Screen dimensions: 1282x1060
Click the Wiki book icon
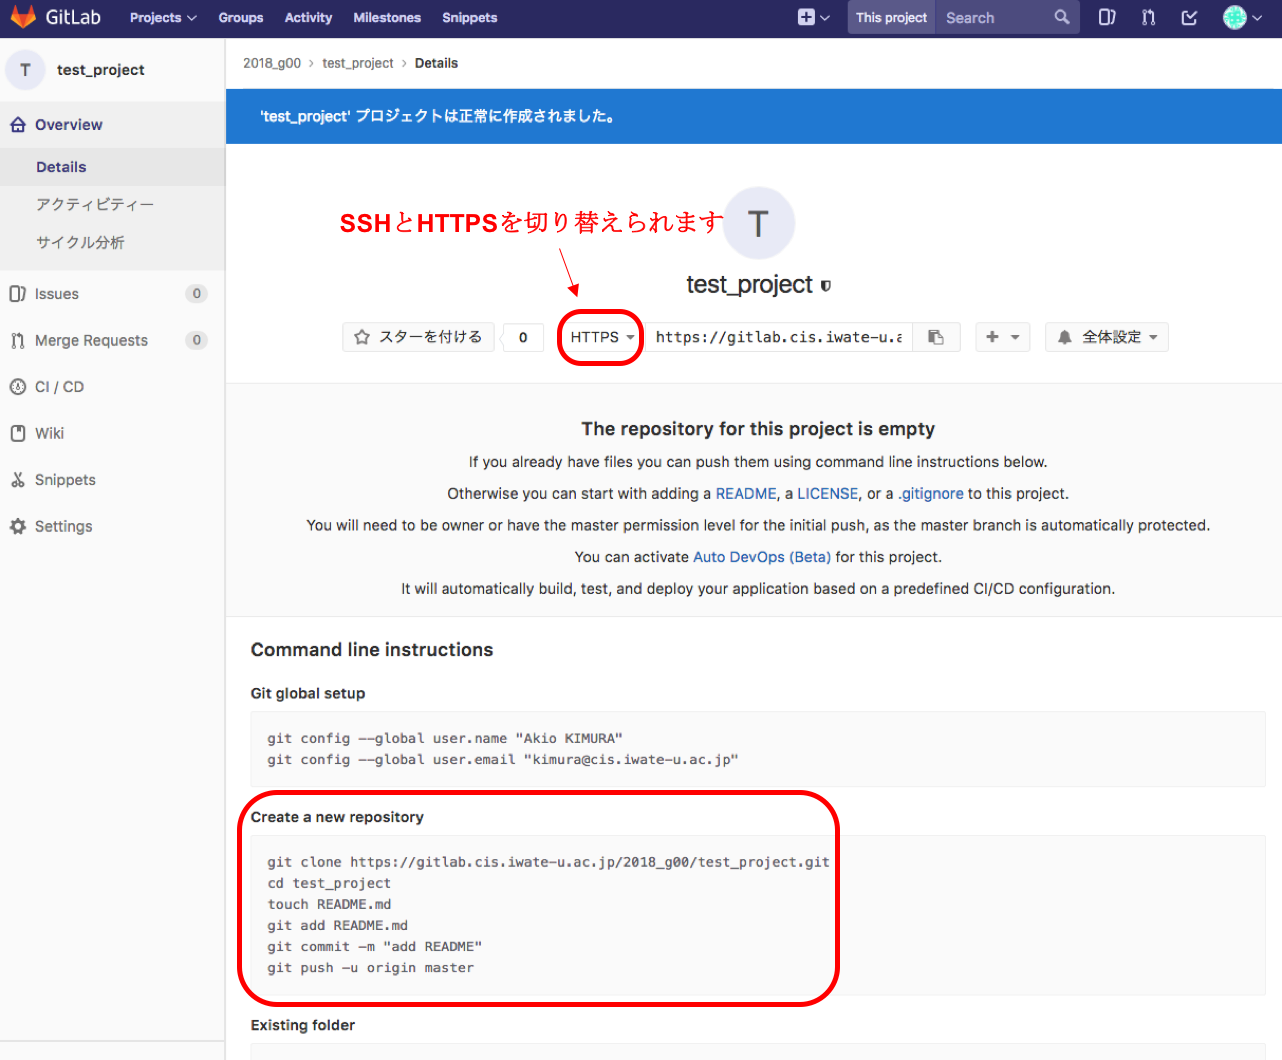pyautogui.click(x=18, y=433)
